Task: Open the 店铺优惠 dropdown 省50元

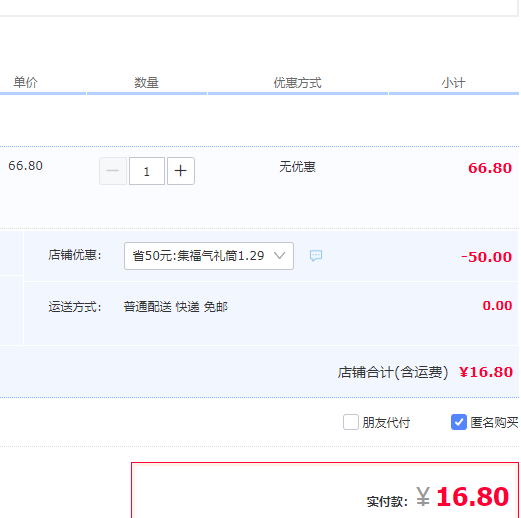Action: point(209,256)
